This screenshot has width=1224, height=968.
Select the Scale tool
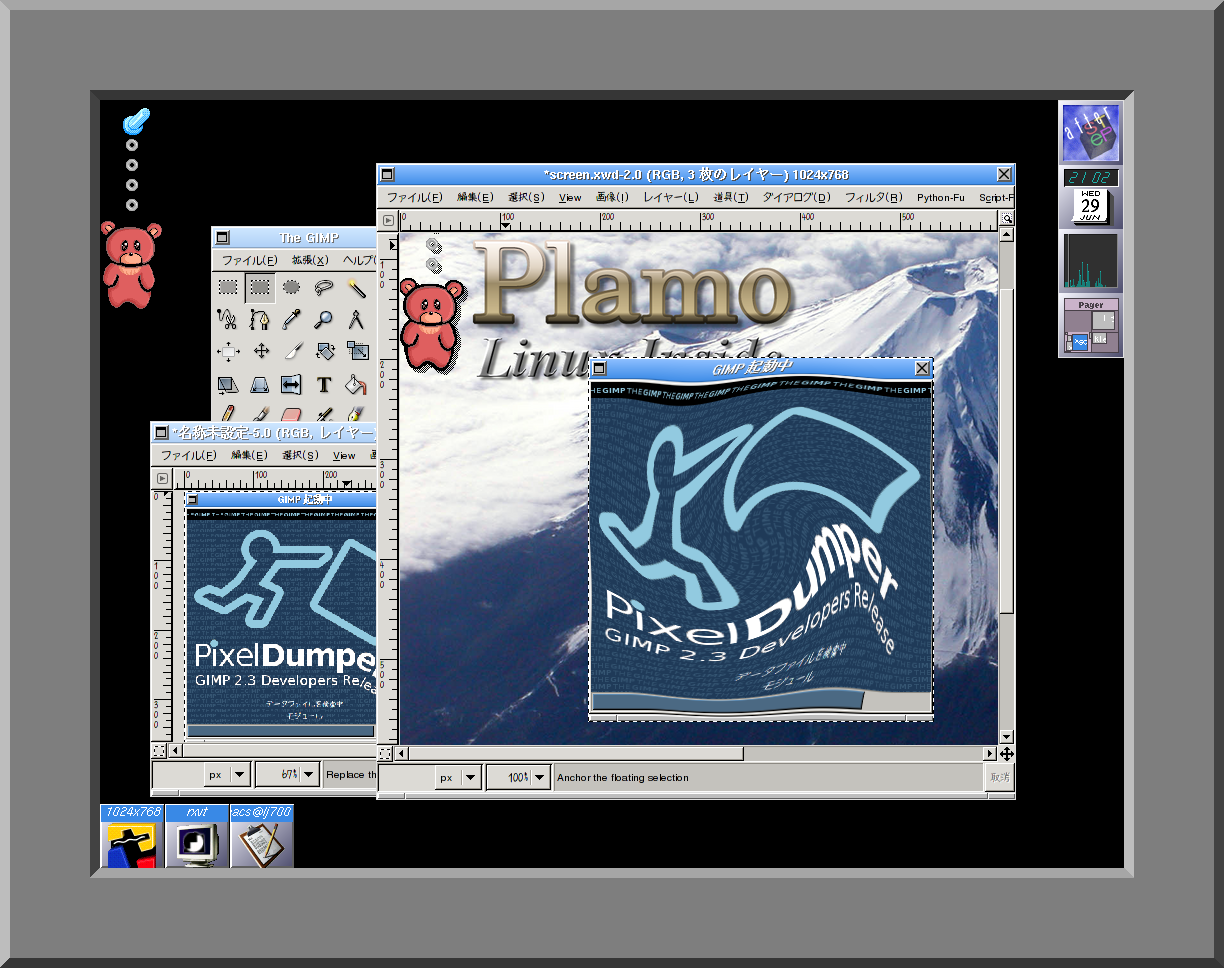point(356,352)
